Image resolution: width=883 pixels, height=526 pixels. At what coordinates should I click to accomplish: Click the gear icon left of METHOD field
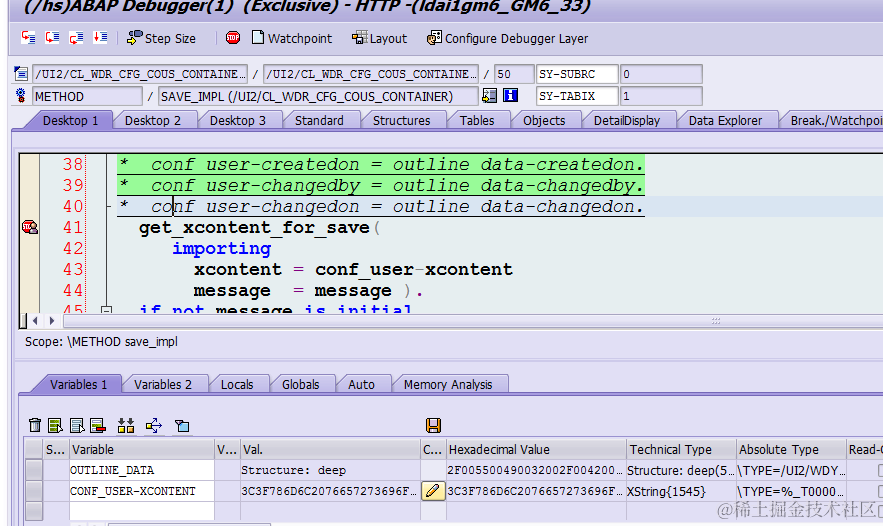21,96
